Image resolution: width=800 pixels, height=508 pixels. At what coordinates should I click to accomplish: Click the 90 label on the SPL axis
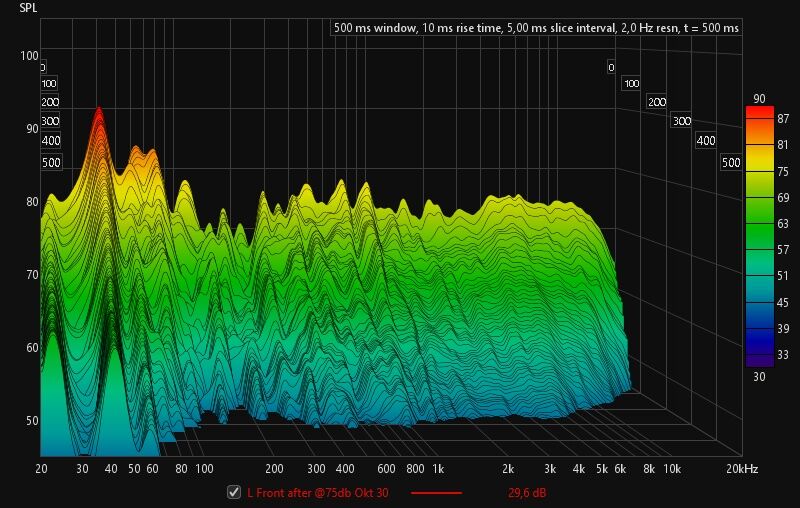pos(32,129)
